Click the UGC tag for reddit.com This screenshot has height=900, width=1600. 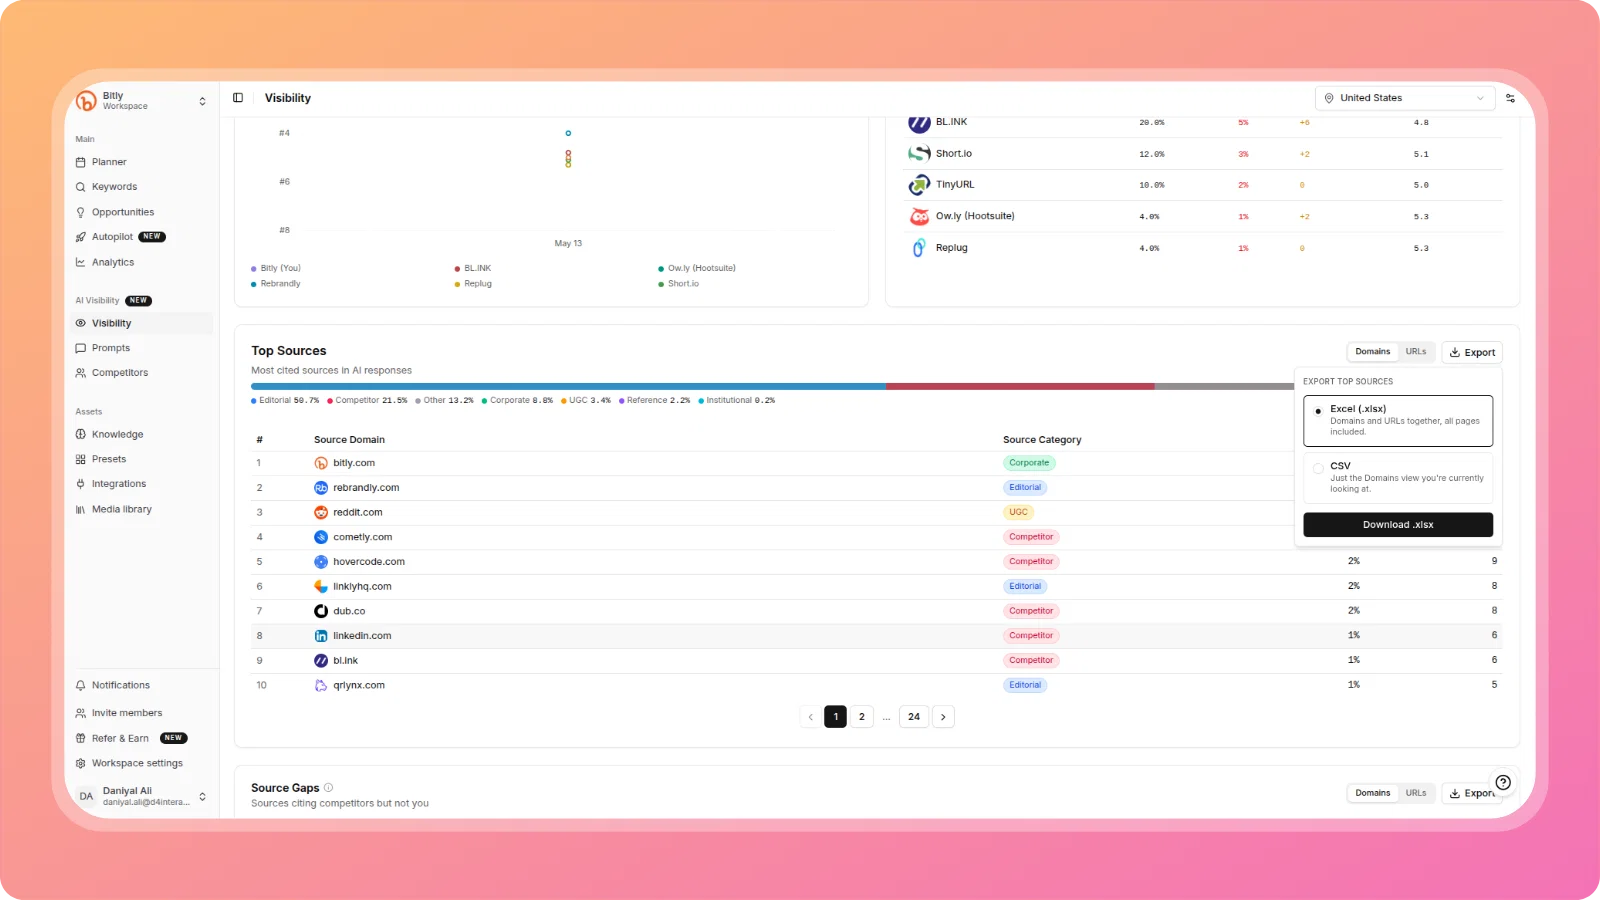point(1018,512)
